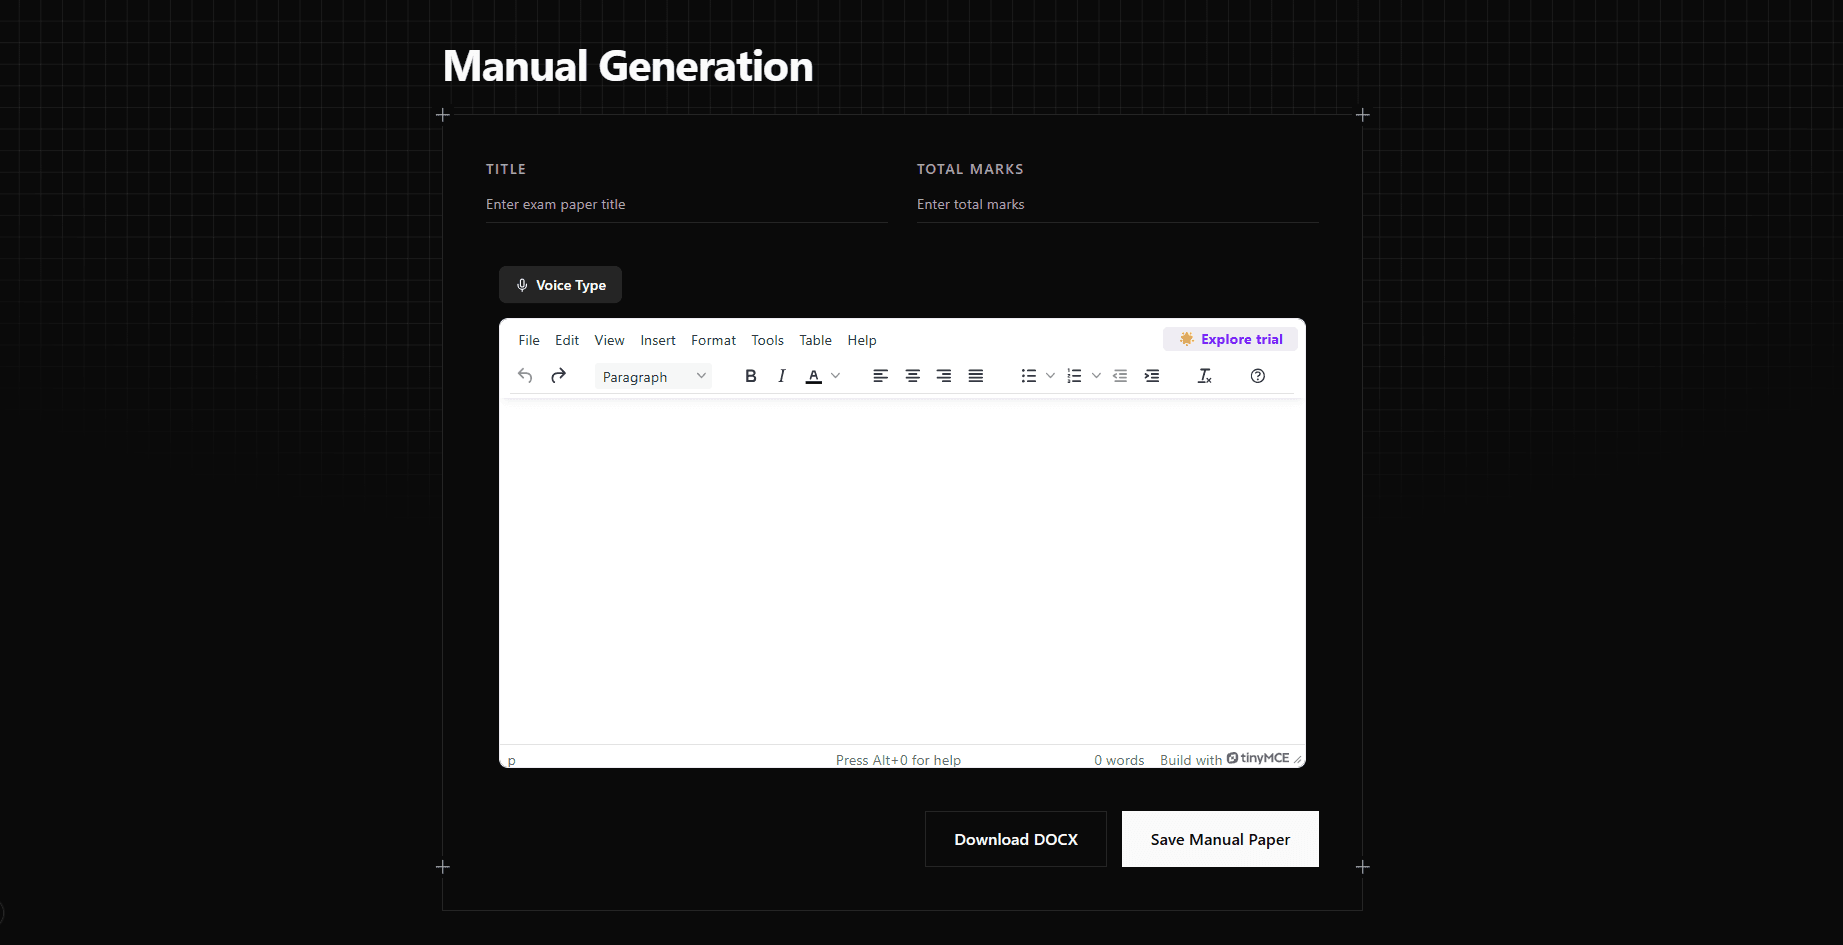Click the 0 words counter
This screenshot has height=945, width=1843.
[x=1119, y=760]
